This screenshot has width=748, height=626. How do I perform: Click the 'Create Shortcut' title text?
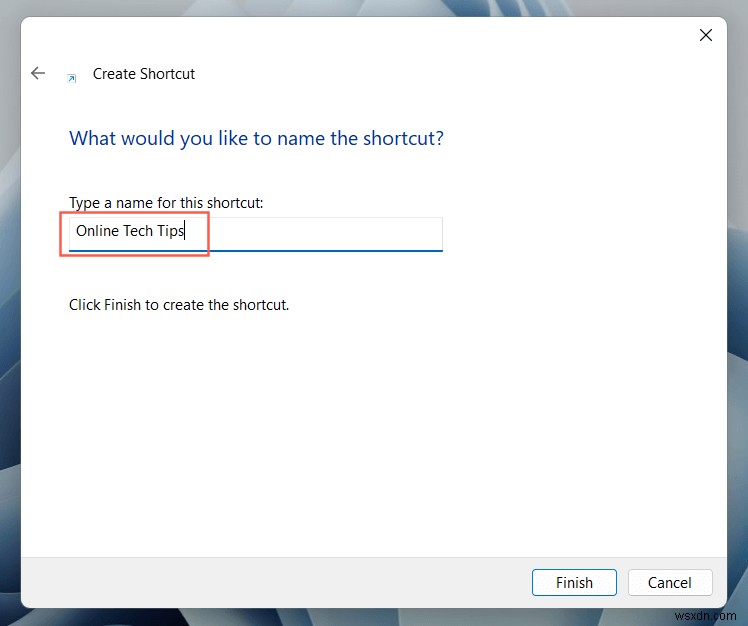point(144,74)
